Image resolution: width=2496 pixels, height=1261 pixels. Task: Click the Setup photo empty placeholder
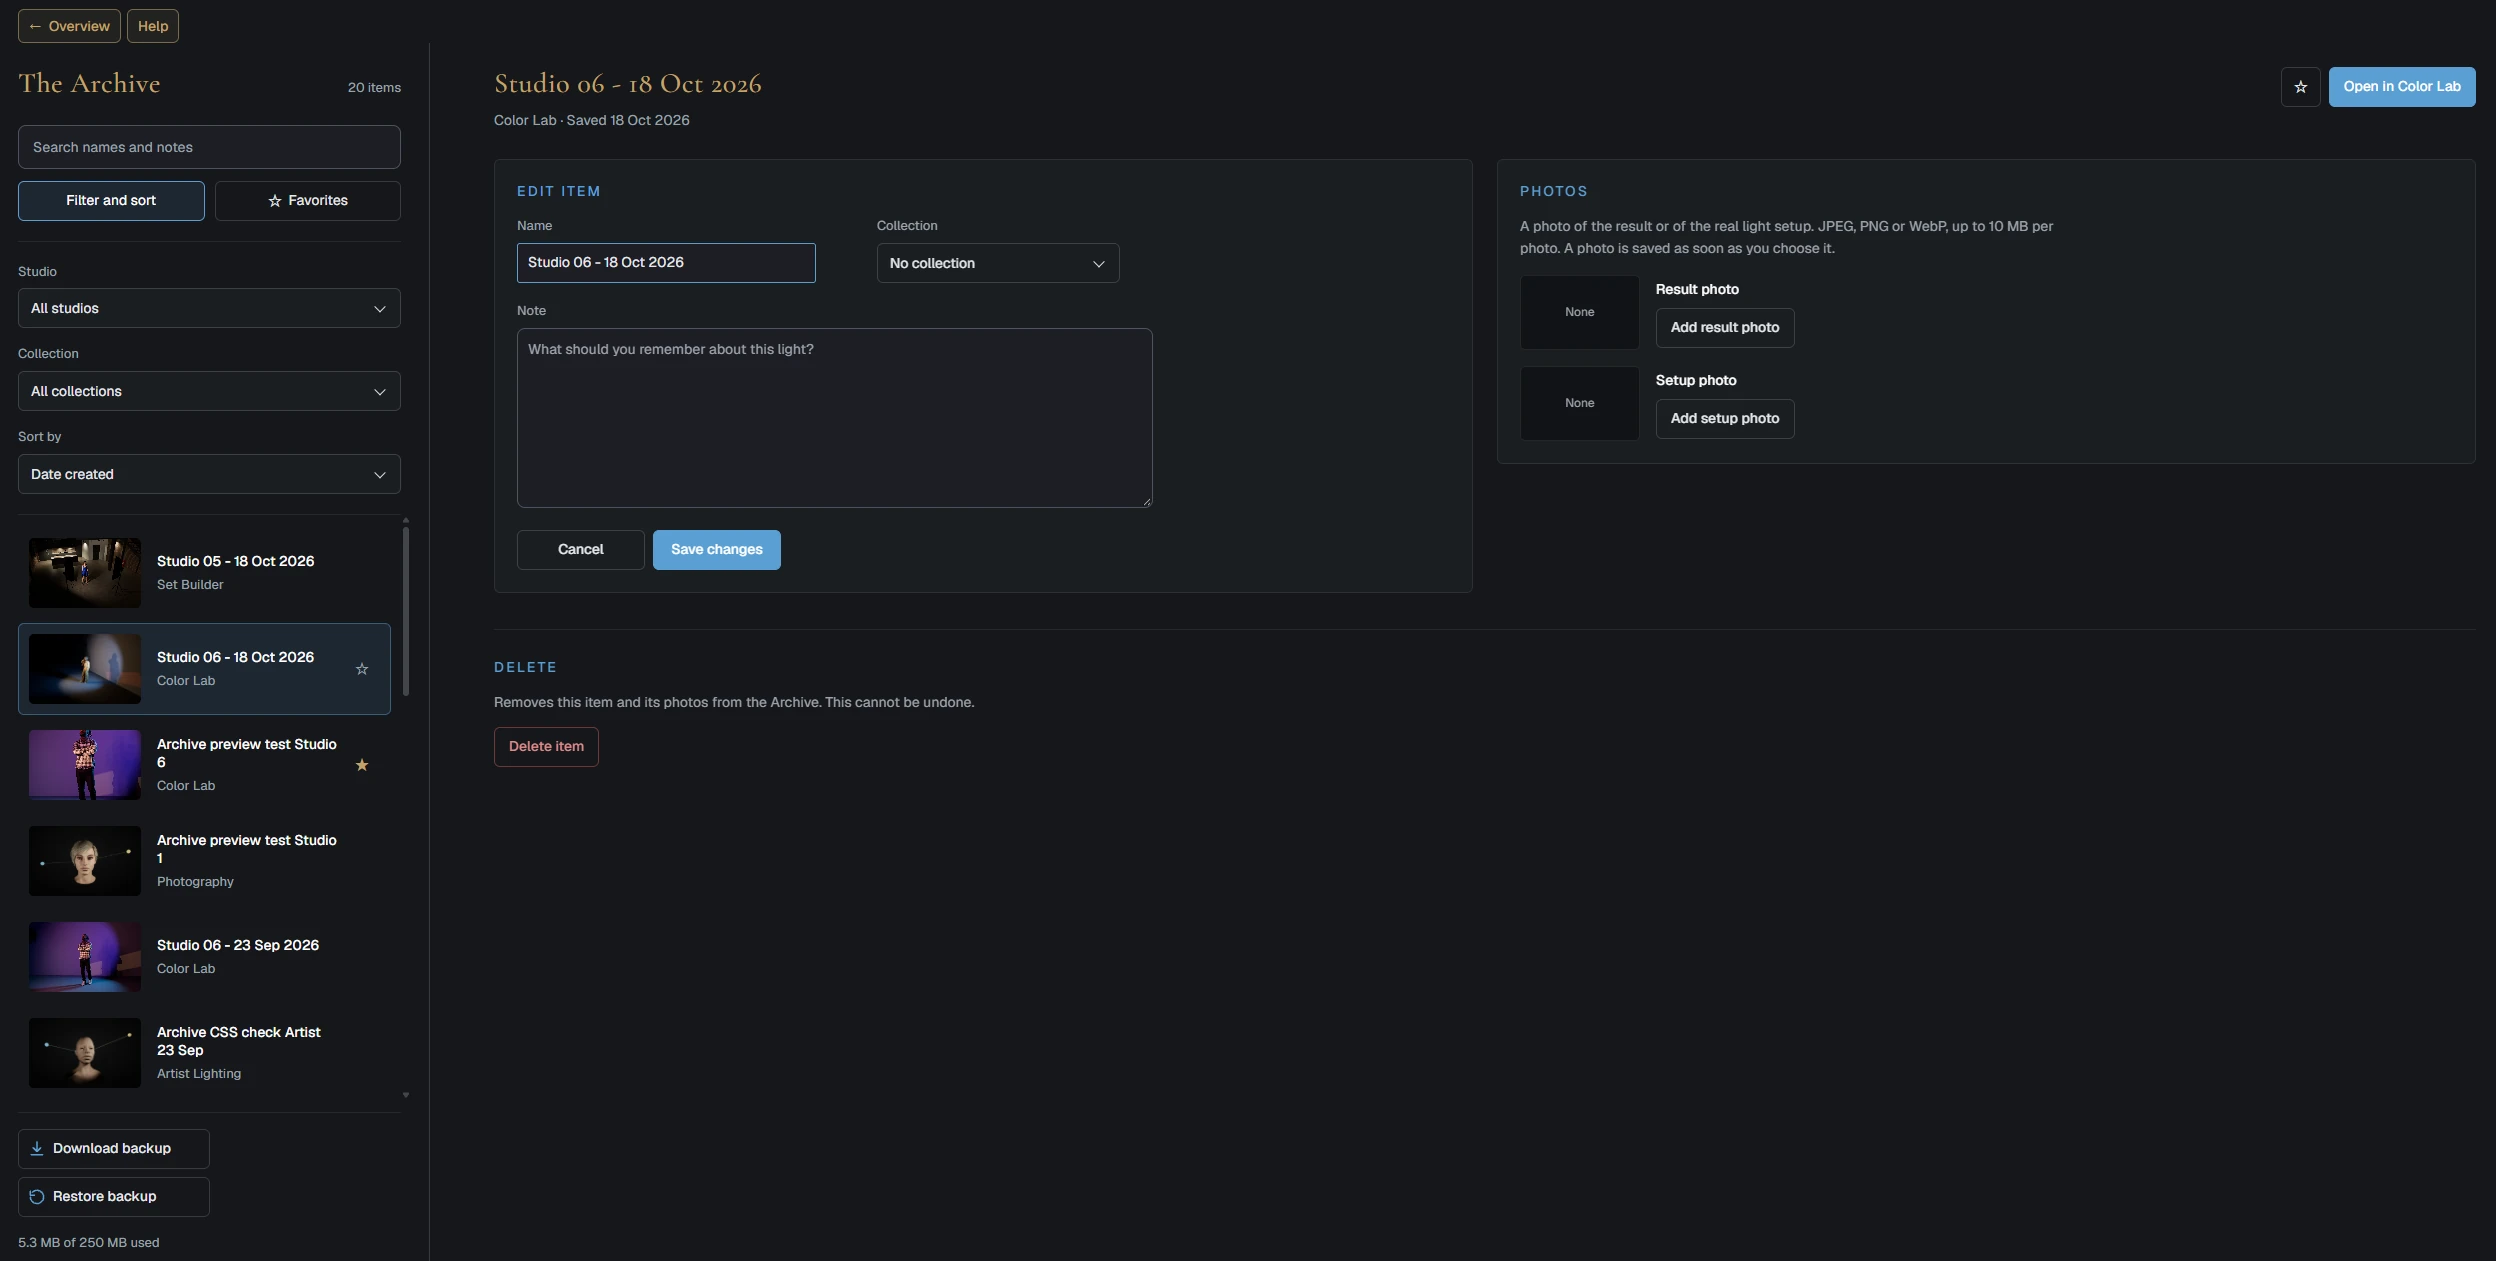[x=1580, y=403]
